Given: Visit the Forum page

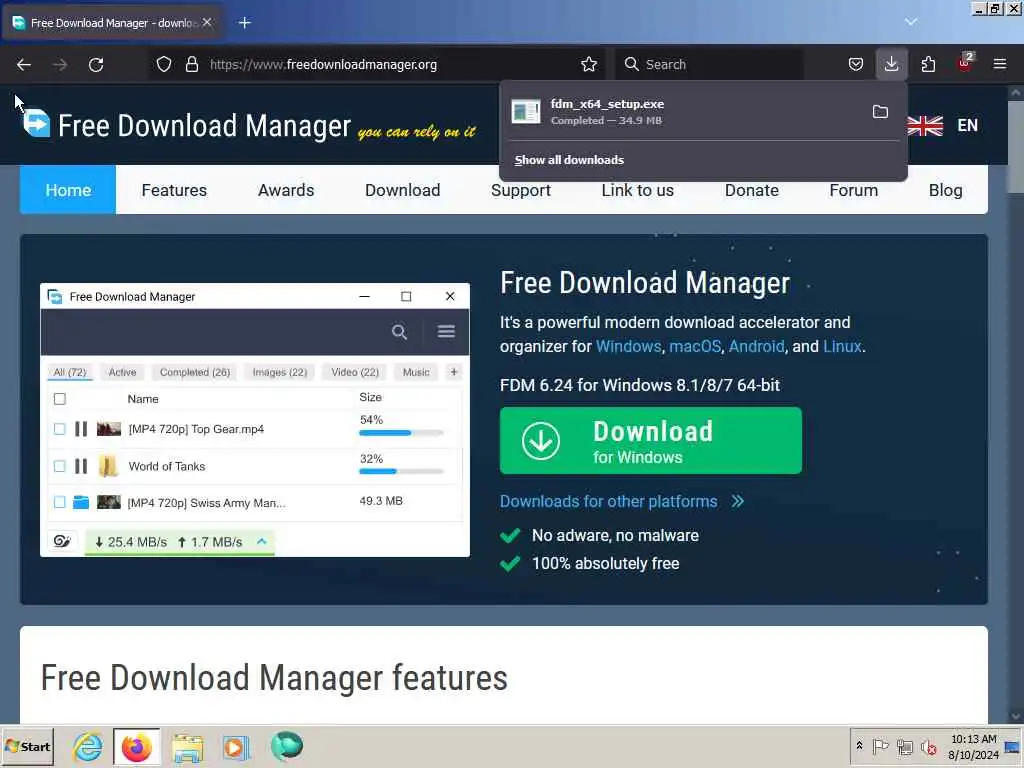Looking at the screenshot, I should [x=854, y=190].
